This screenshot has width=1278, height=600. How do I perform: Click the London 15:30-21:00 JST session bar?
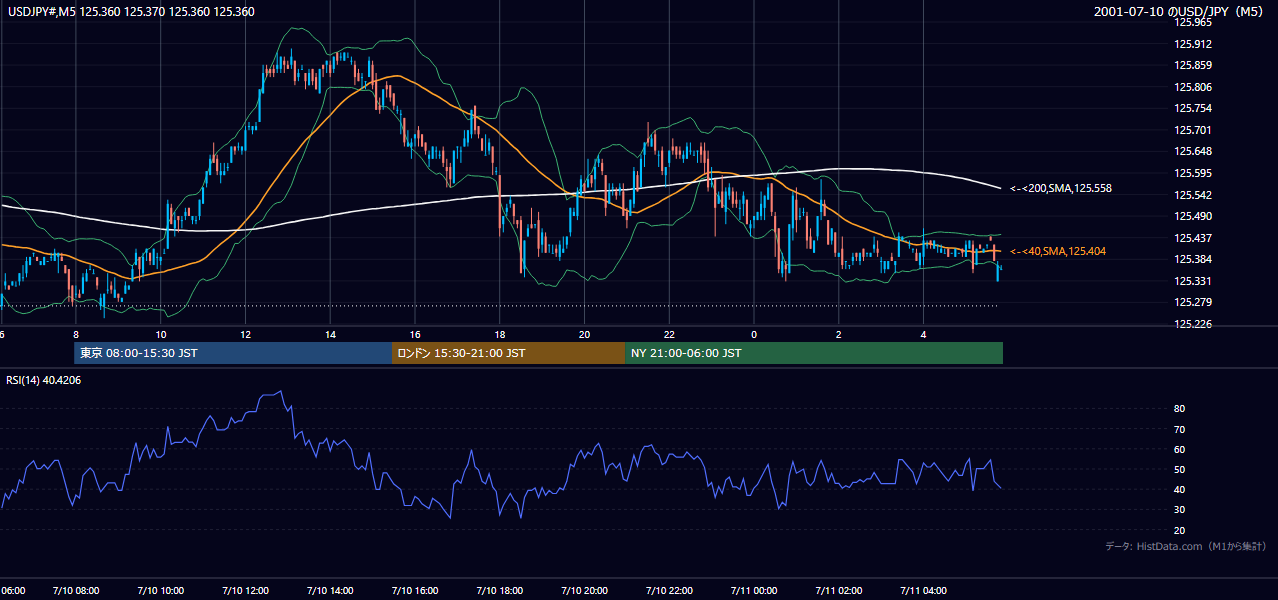point(508,353)
